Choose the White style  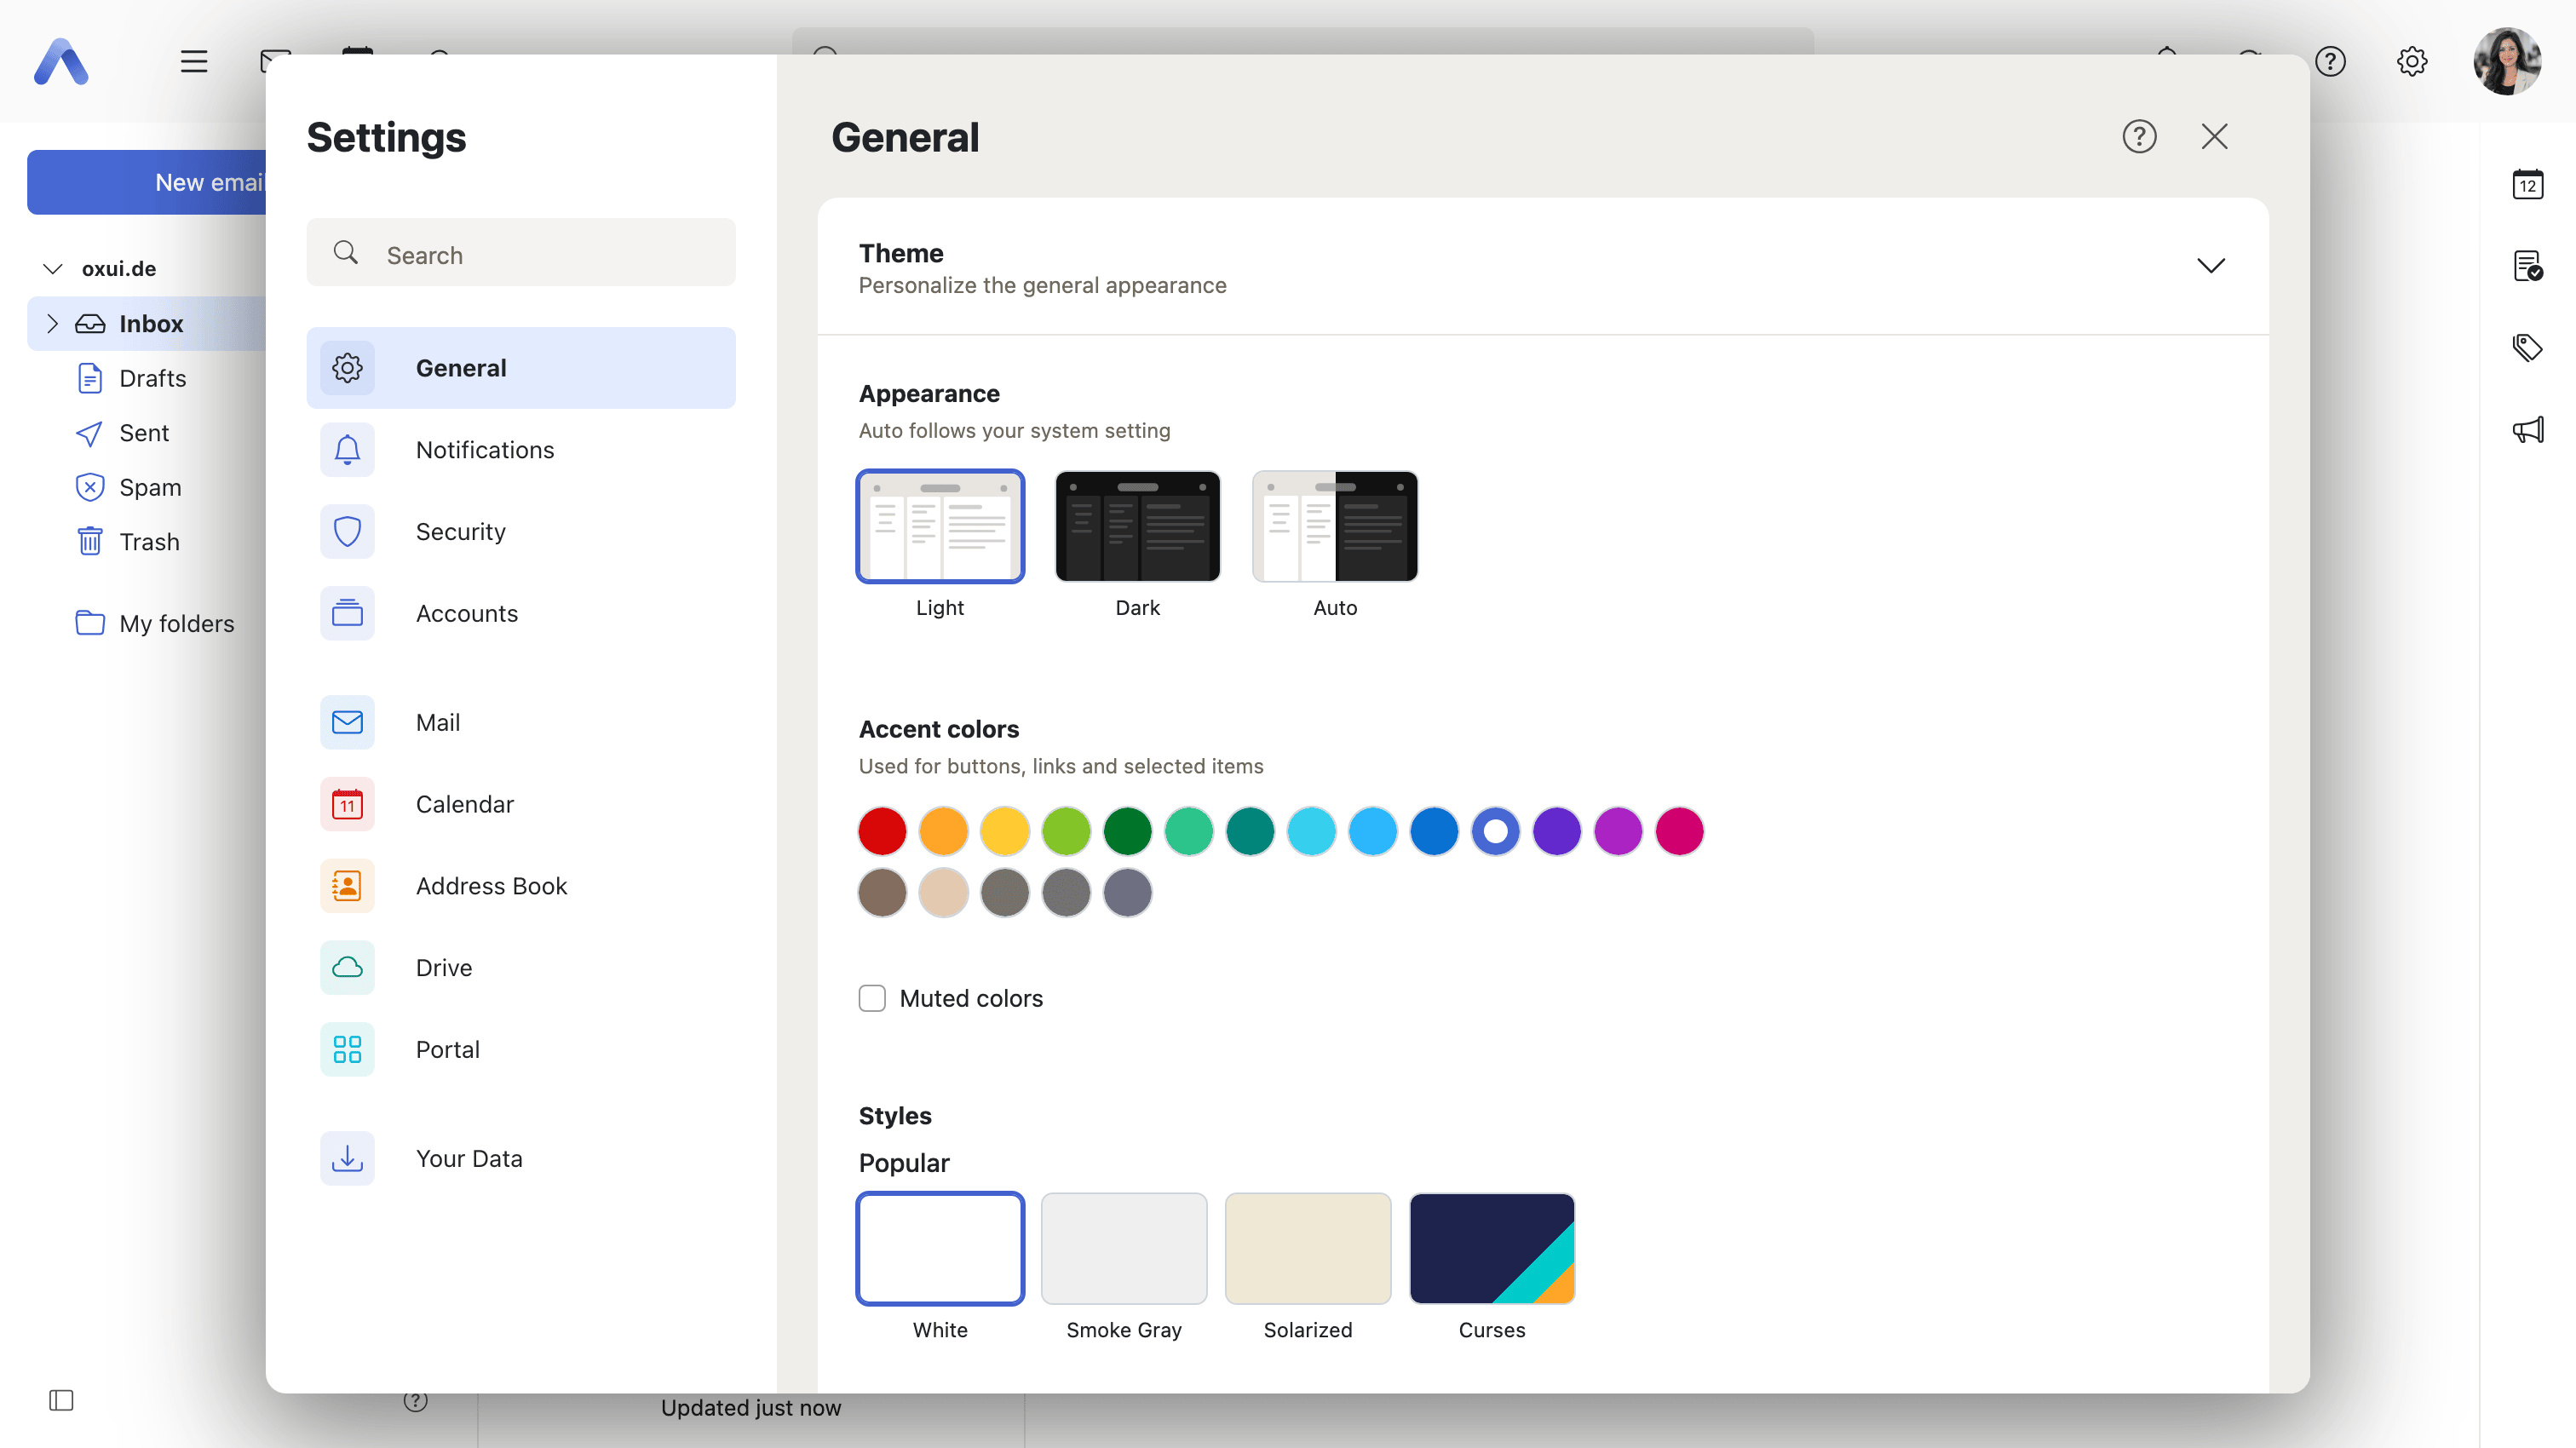point(940,1248)
